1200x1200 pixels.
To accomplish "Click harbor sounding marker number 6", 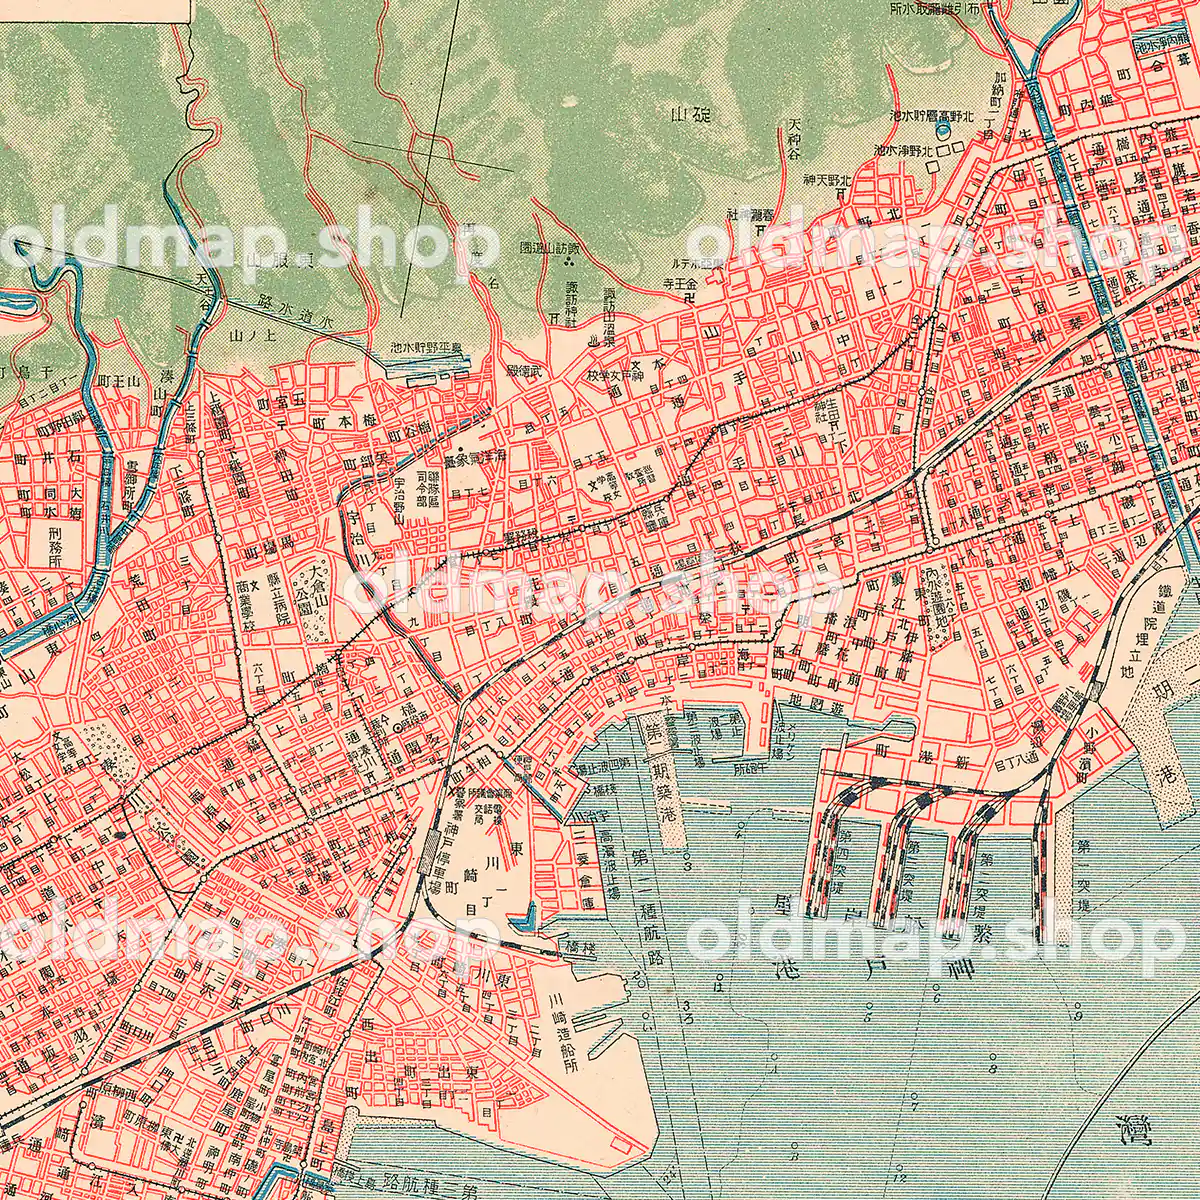I will pos(935,997).
